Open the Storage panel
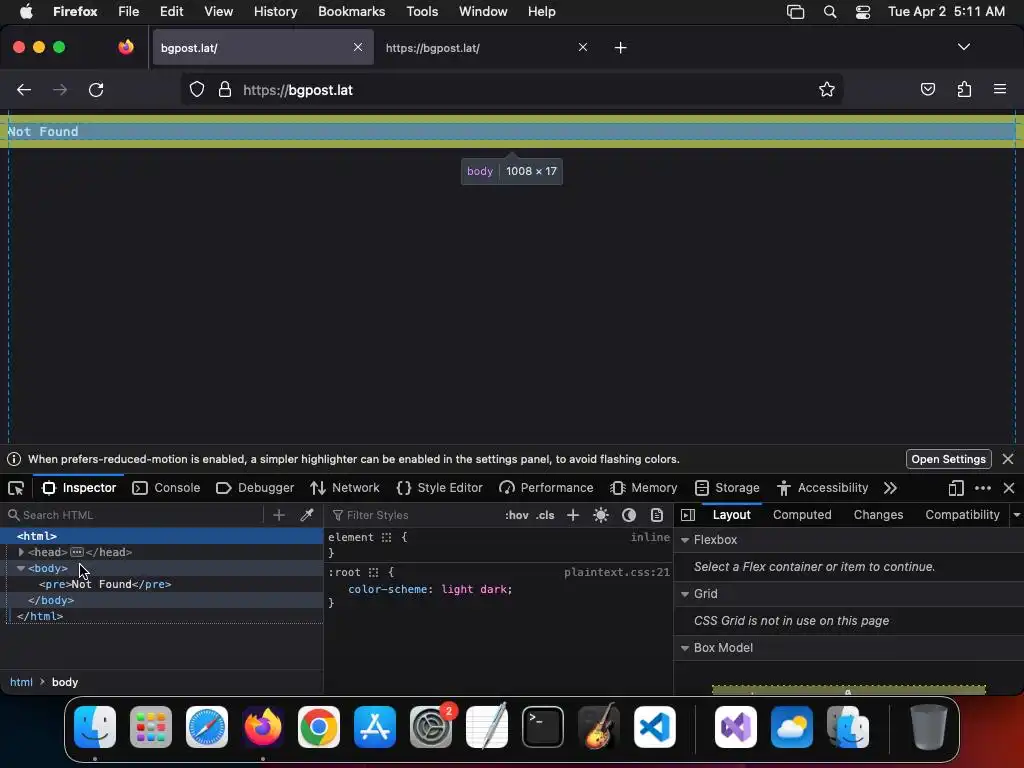 (x=727, y=488)
